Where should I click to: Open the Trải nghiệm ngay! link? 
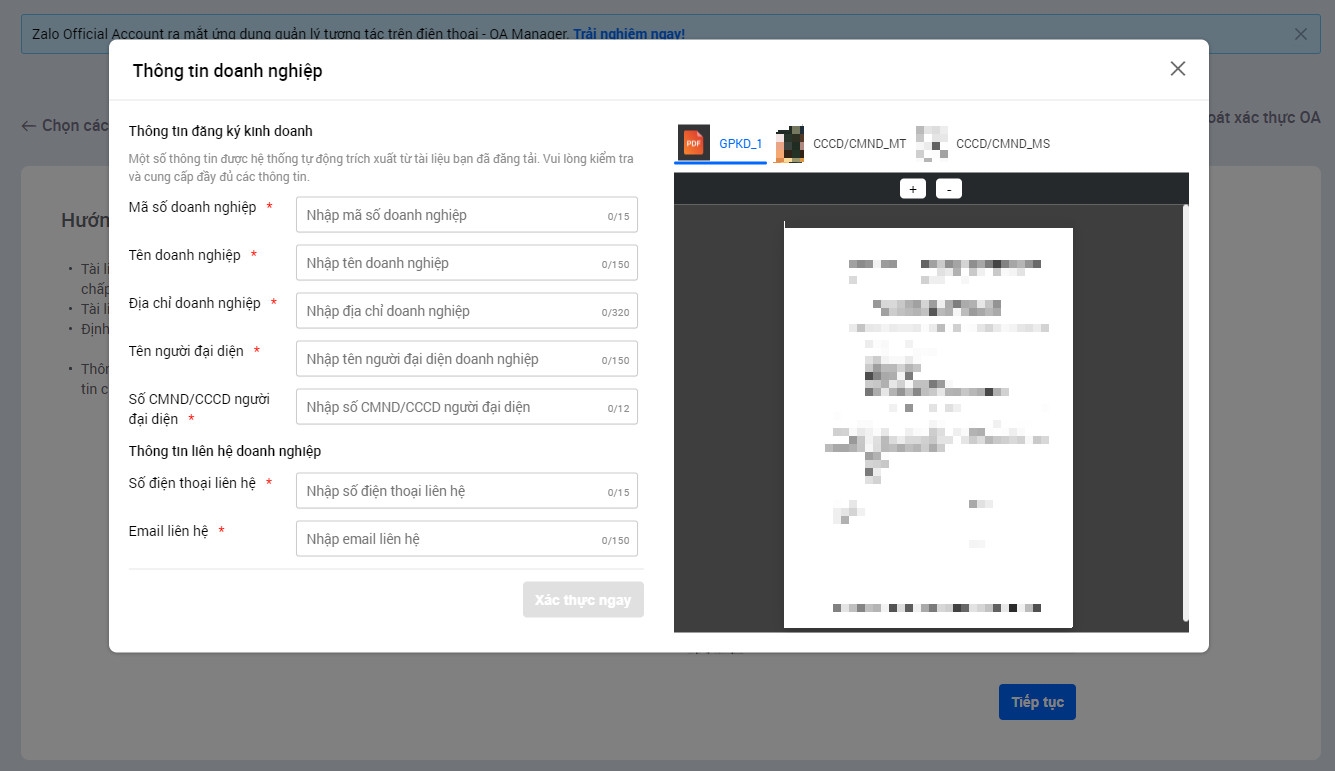point(629,34)
